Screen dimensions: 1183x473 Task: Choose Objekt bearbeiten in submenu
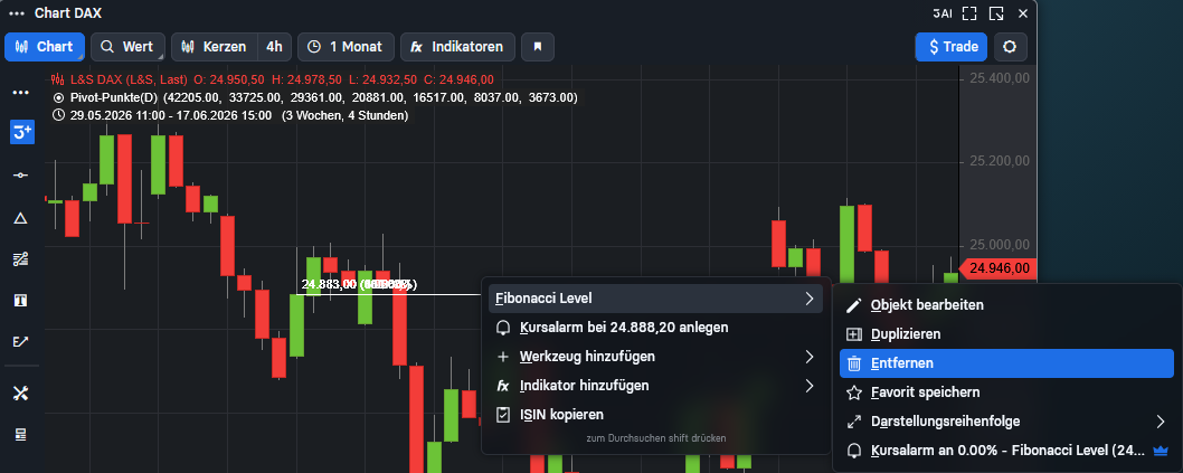point(1006,306)
